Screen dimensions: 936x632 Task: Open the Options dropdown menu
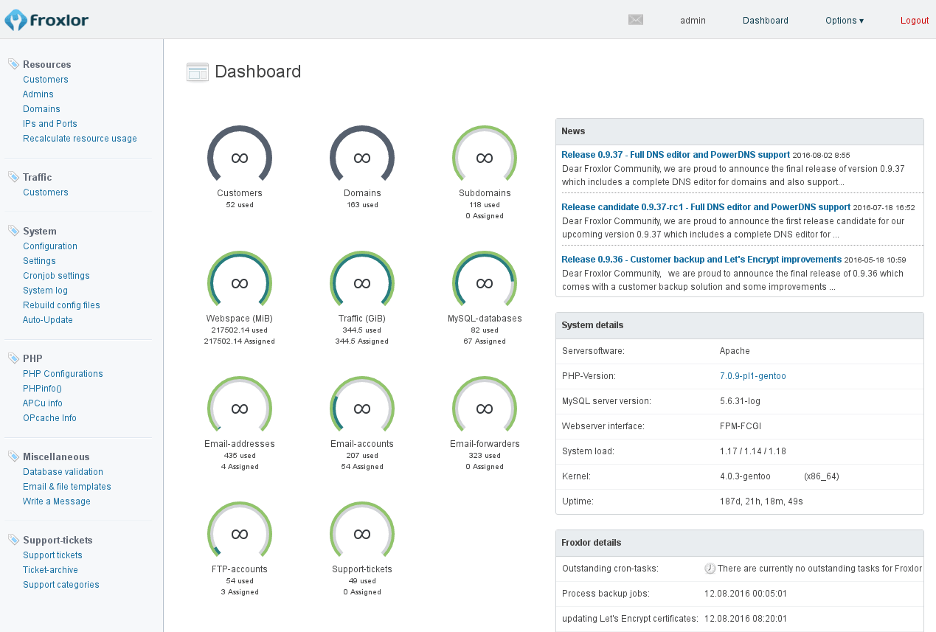pos(844,20)
